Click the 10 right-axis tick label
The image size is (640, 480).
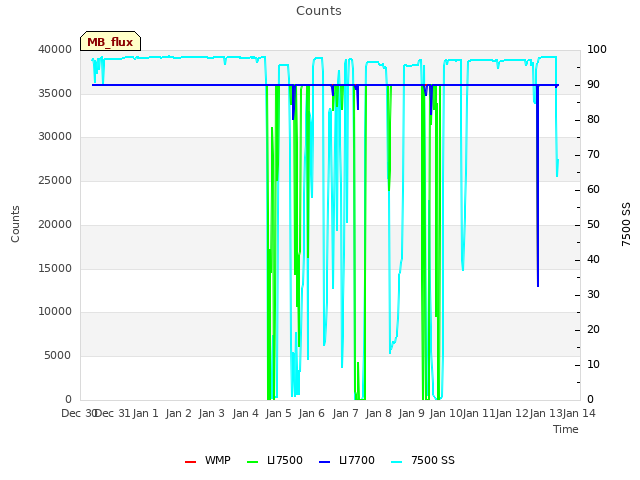point(593,364)
